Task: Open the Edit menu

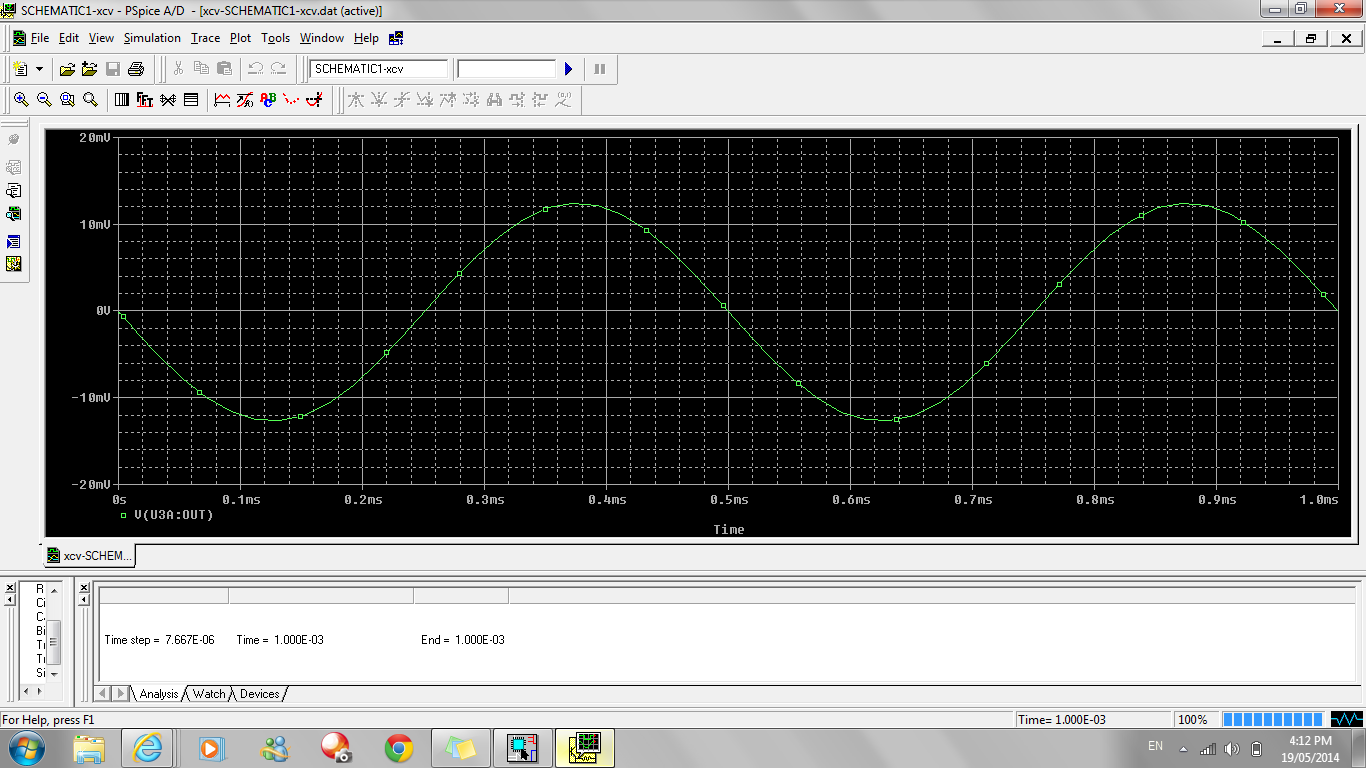Action: [x=69, y=38]
